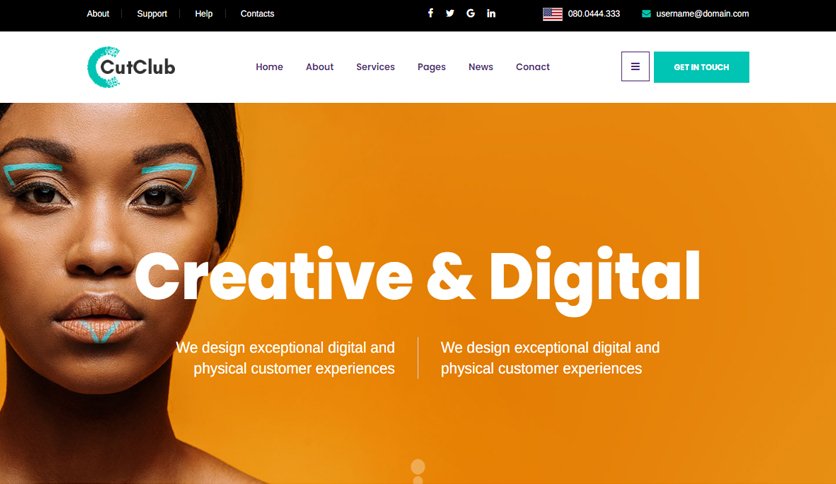Click the username@domain.com email address
The image size is (836, 484).
702,14
